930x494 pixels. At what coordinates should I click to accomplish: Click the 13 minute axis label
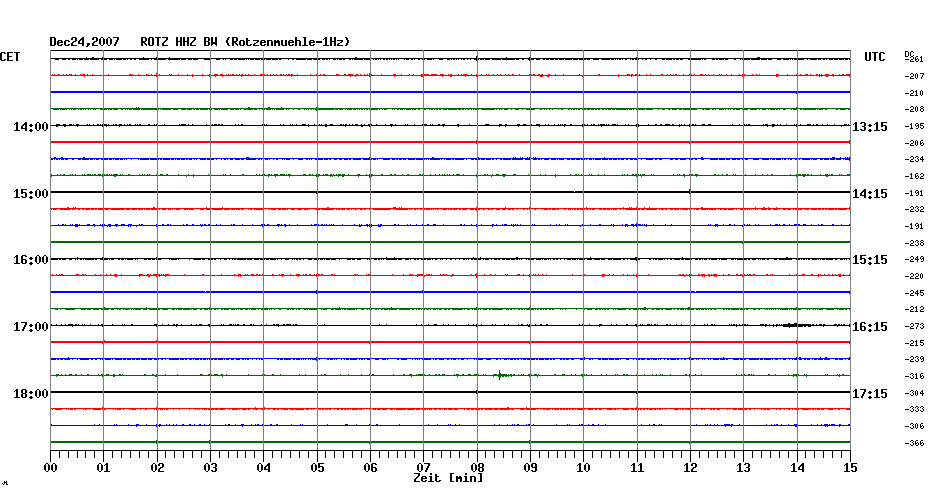point(744,468)
